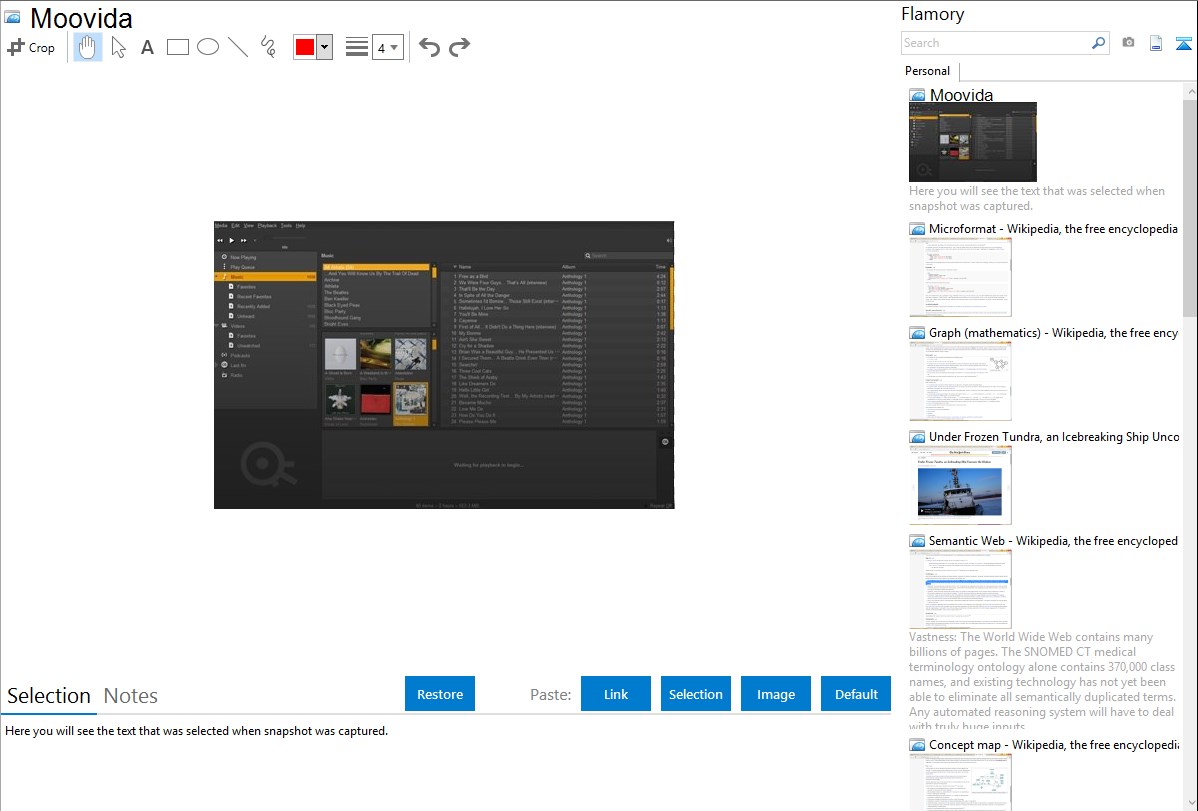This screenshot has height=811, width=1198.
Task: Click the icon beside Under Frozen Tundra entry
Action: [918, 437]
